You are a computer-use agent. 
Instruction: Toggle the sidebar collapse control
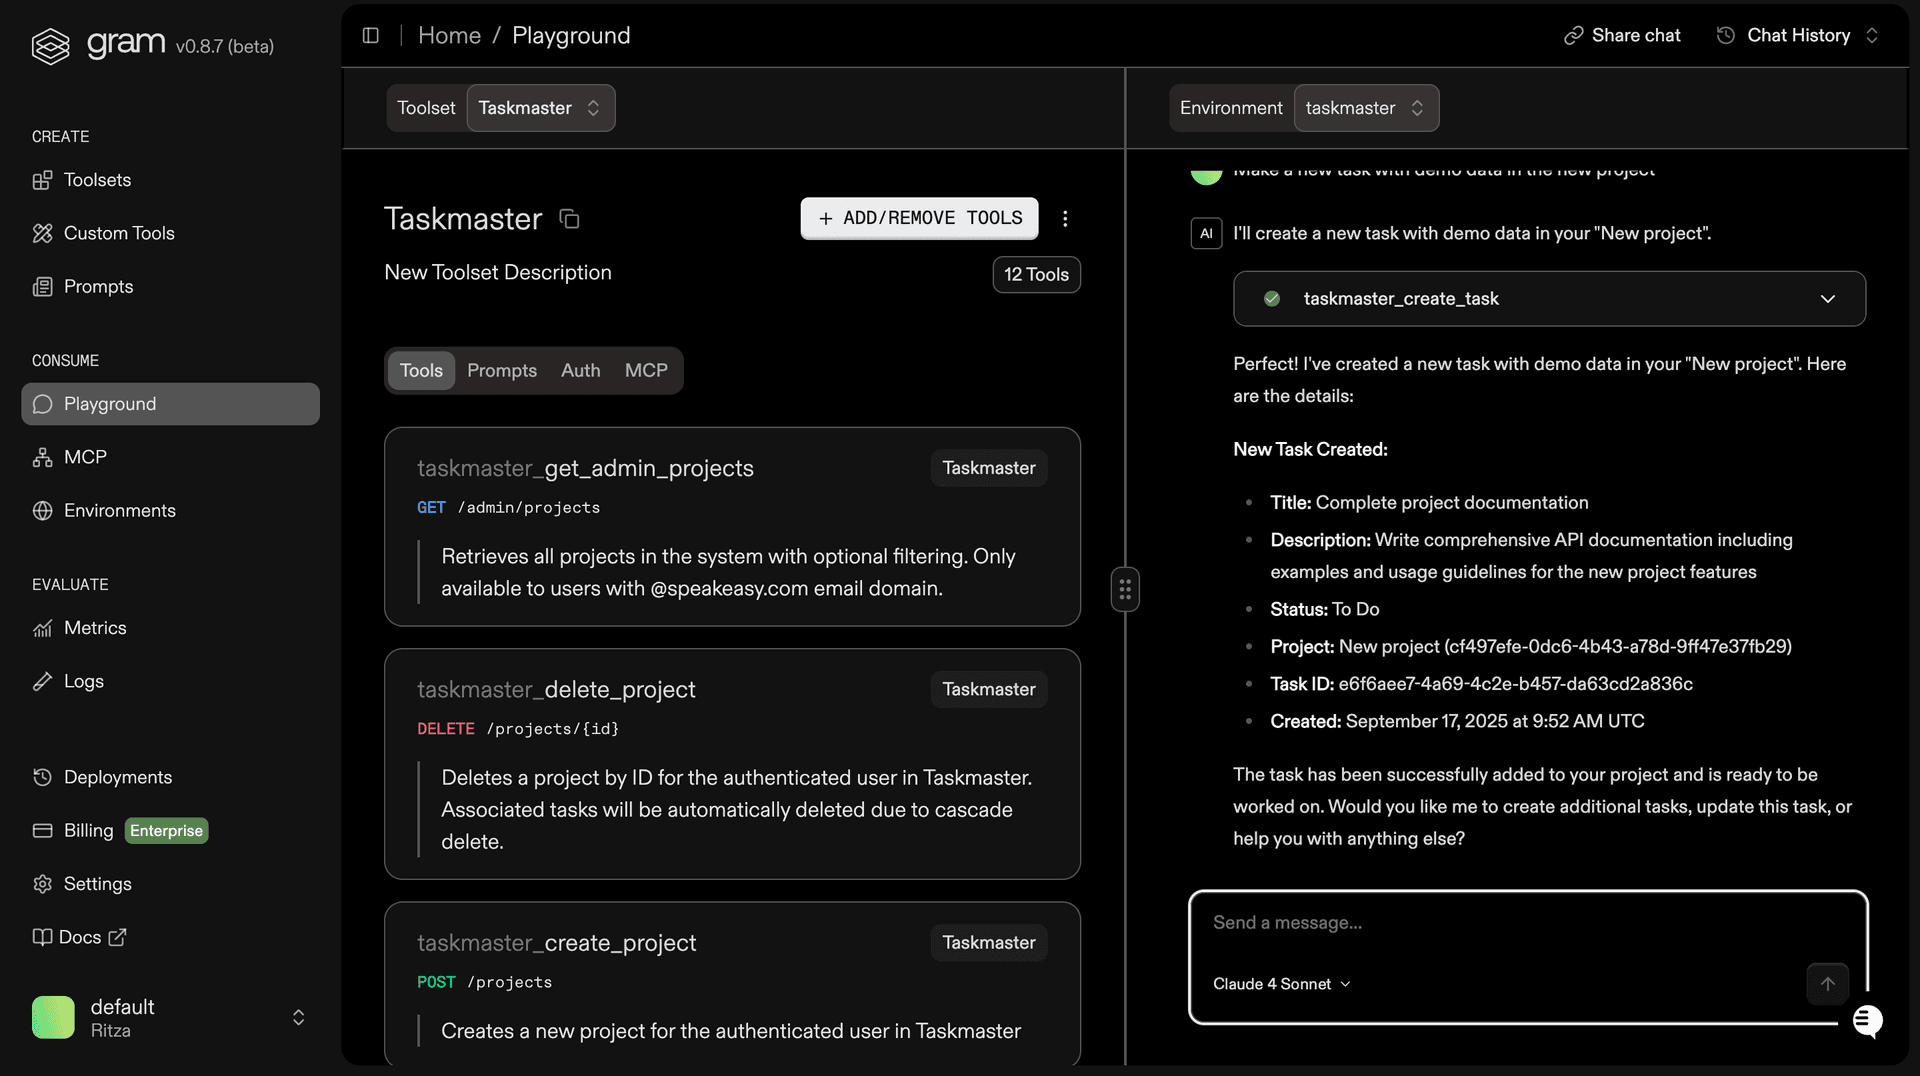pyautogui.click(x=370, y=35)
